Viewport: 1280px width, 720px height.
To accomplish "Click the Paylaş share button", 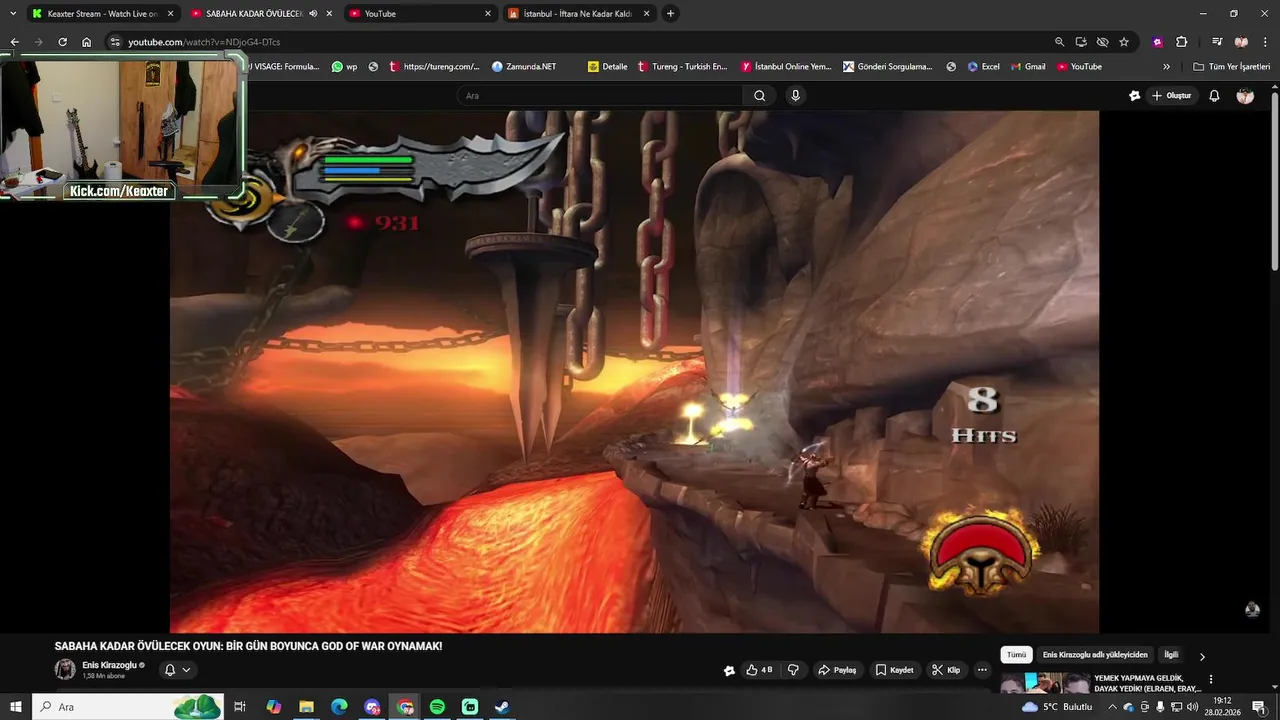I will click(x=837, y=670).
